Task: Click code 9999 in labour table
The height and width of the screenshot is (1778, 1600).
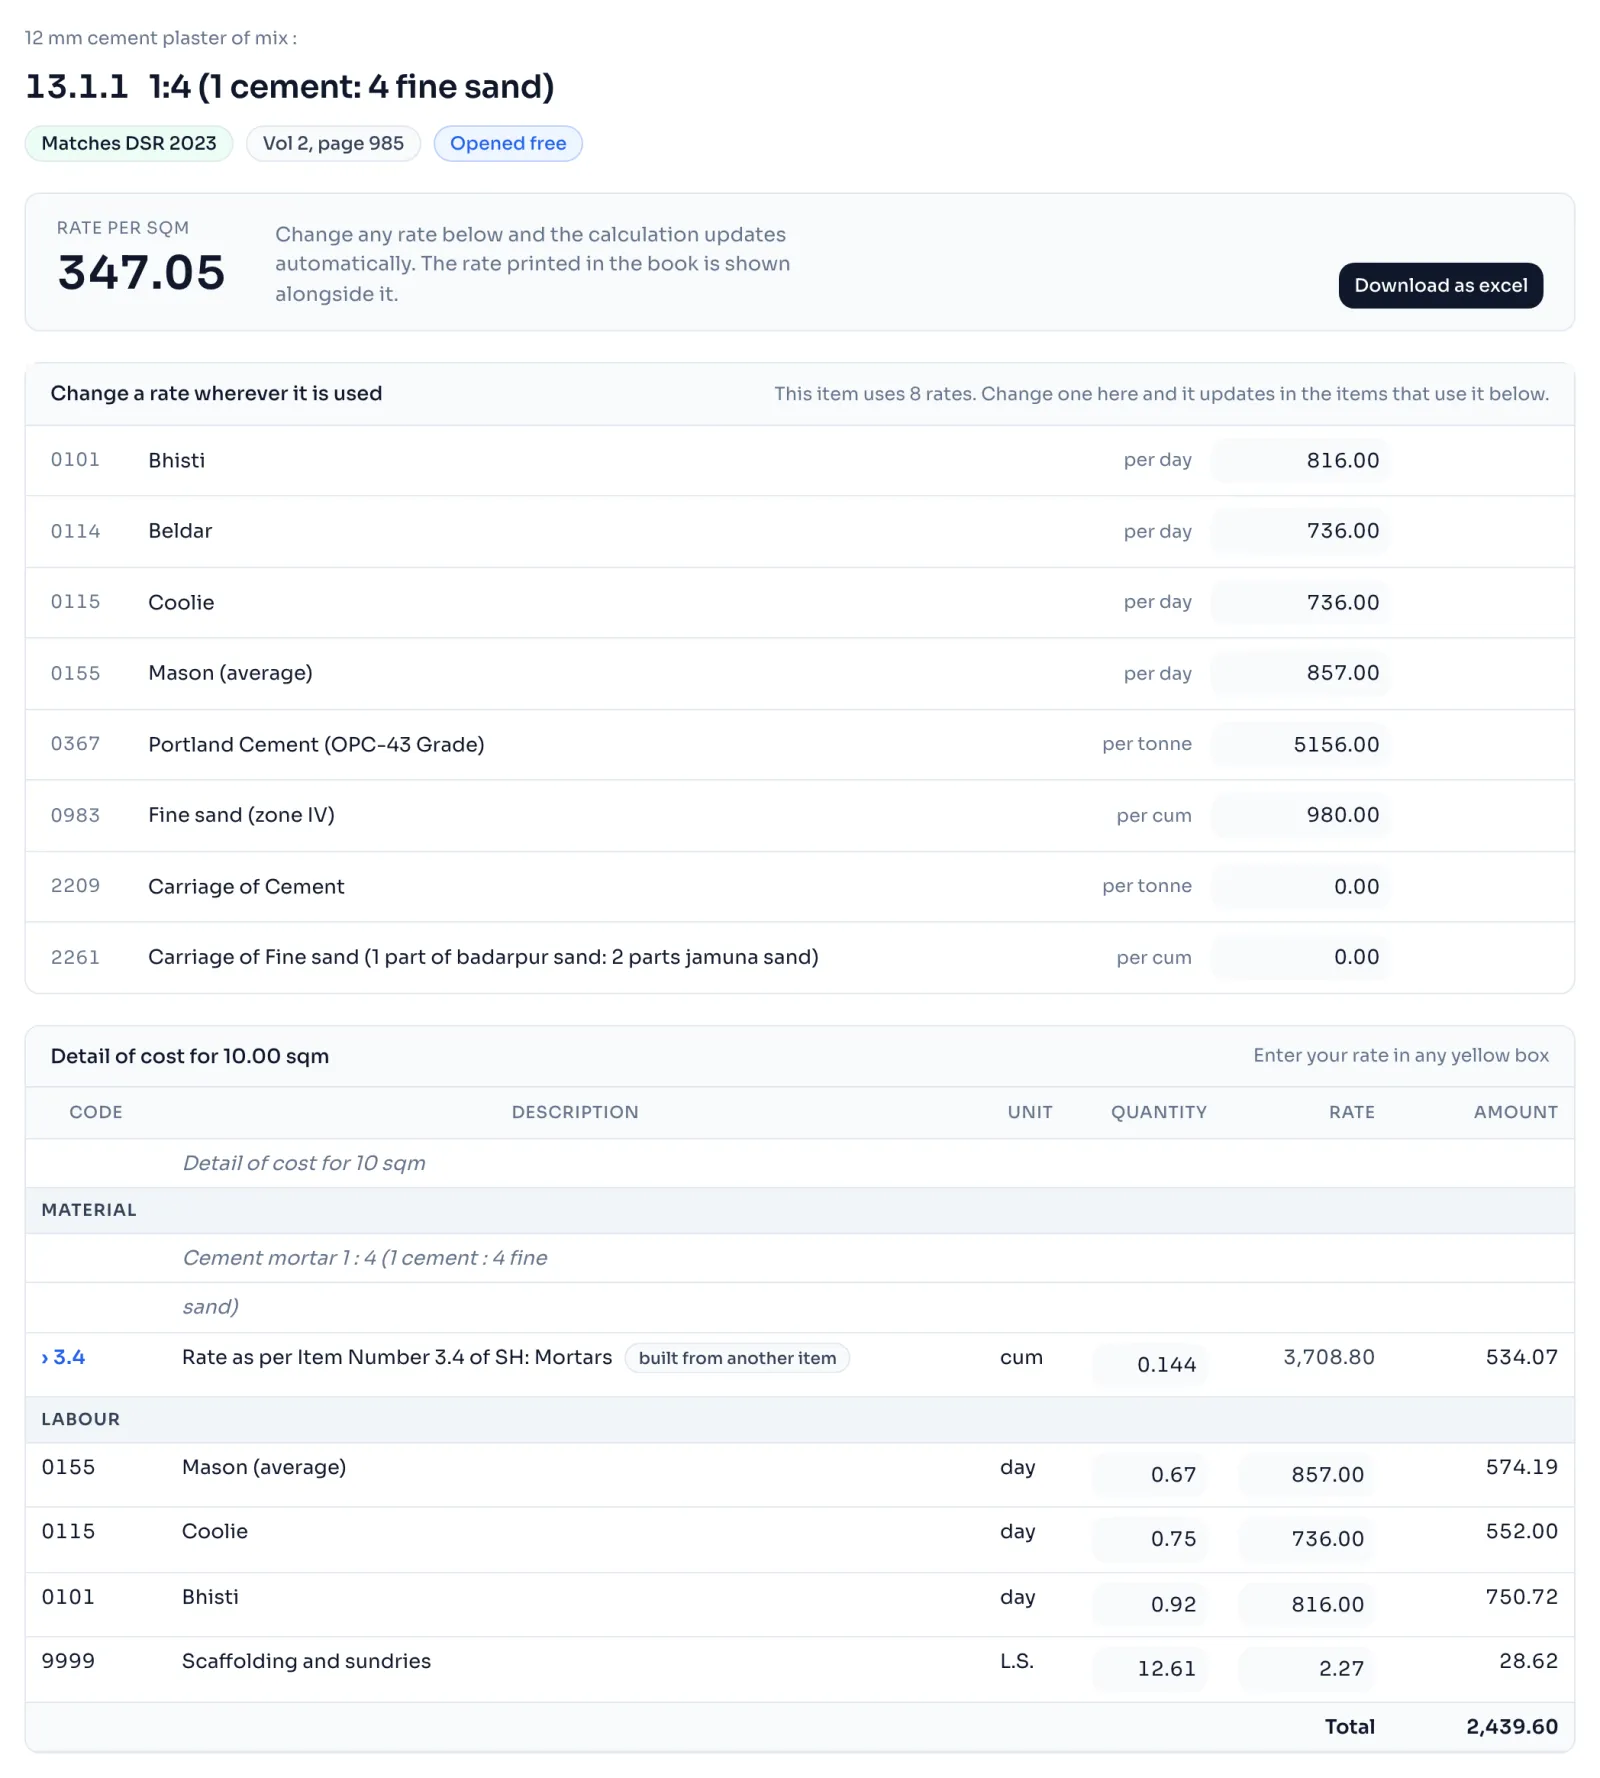Action: pyautogui.click(x=68, y=1661)
